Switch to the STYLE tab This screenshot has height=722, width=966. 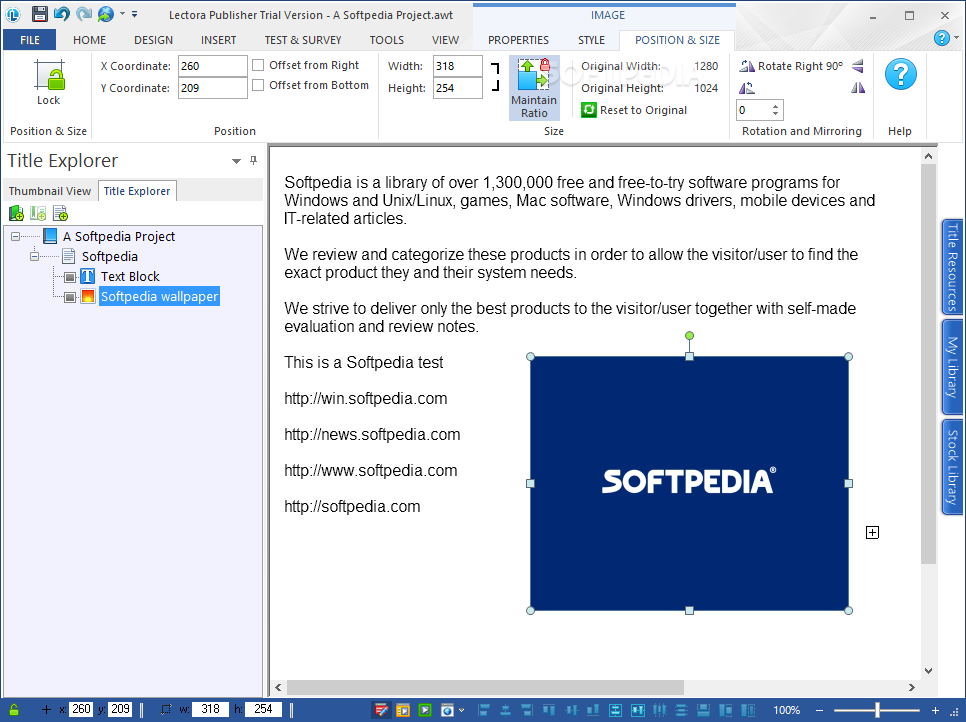(x=591, y=40)
